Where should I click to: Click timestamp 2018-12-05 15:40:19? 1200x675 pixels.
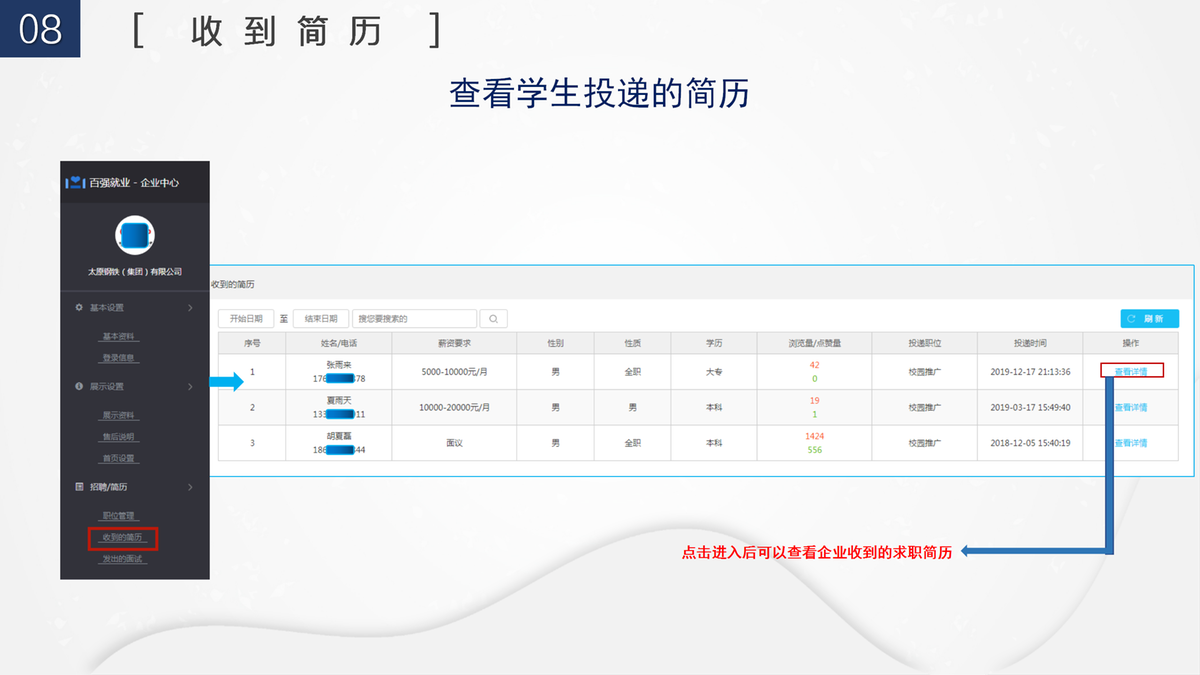(1030, 443)
